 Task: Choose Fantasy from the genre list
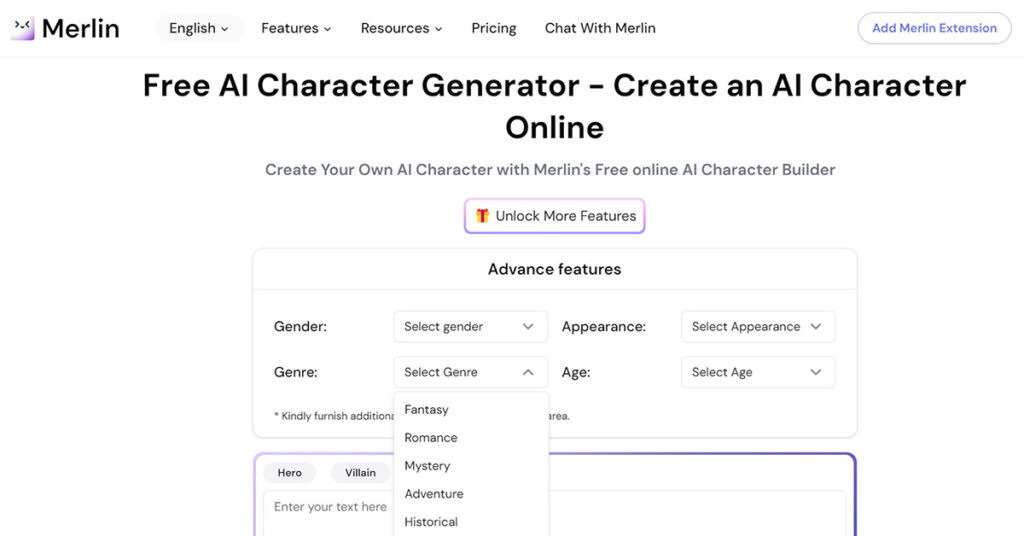click(x=427, y=410)
